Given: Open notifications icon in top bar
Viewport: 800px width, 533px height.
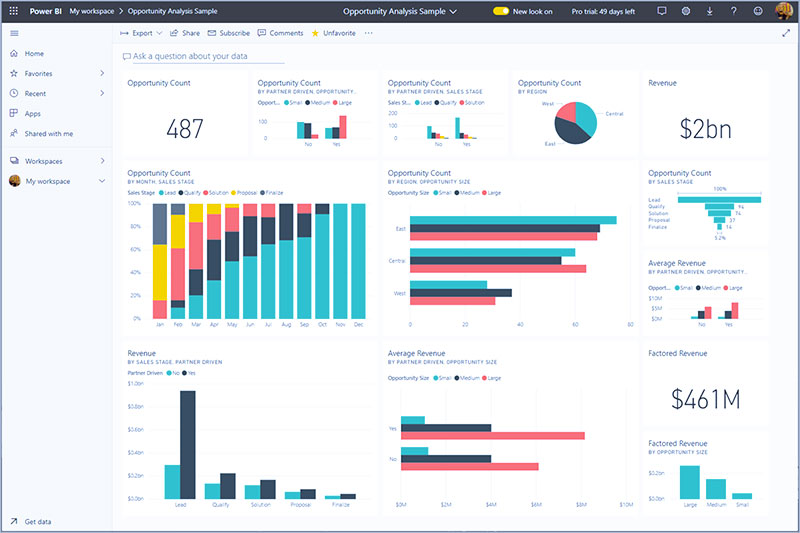Looking at the screenshot, I should click(662, 11).
